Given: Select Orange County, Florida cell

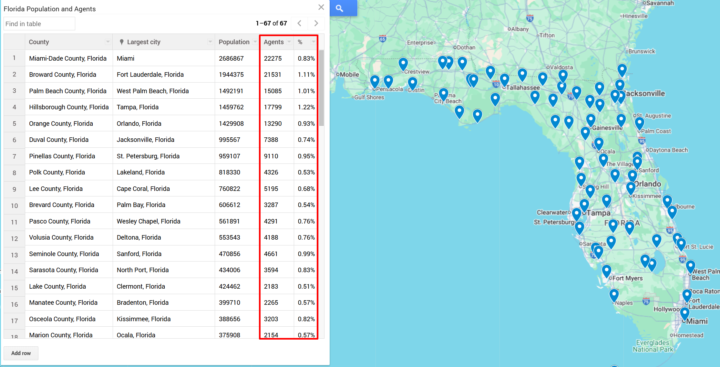Looking at the screenshot, I should pyautogui.click(x=69, y=124).
